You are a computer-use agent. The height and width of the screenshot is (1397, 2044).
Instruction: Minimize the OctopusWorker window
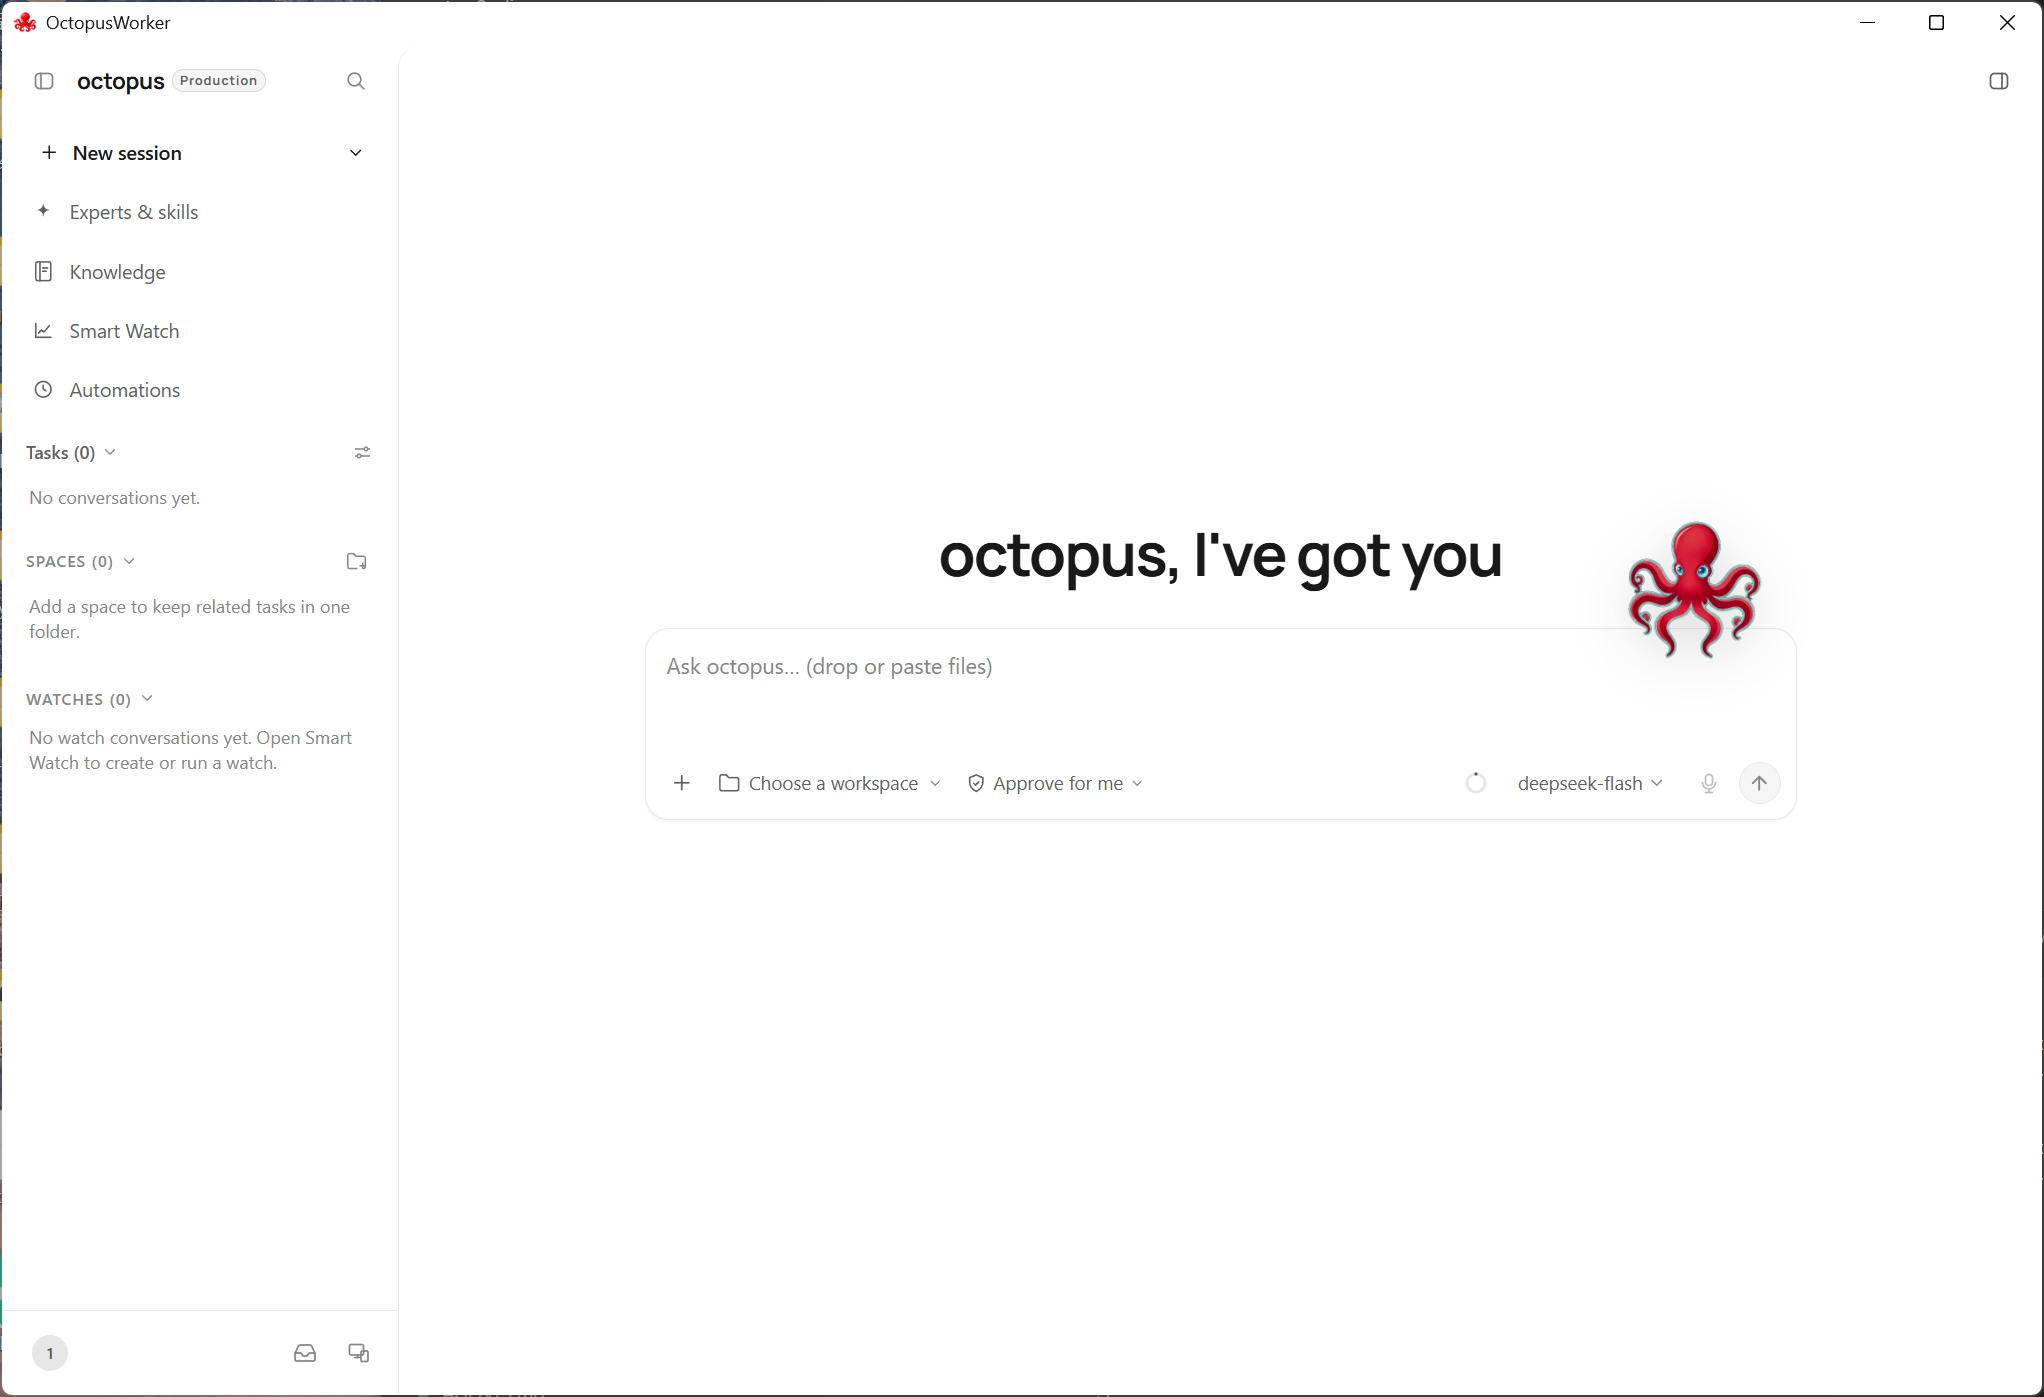[1867, 22]
